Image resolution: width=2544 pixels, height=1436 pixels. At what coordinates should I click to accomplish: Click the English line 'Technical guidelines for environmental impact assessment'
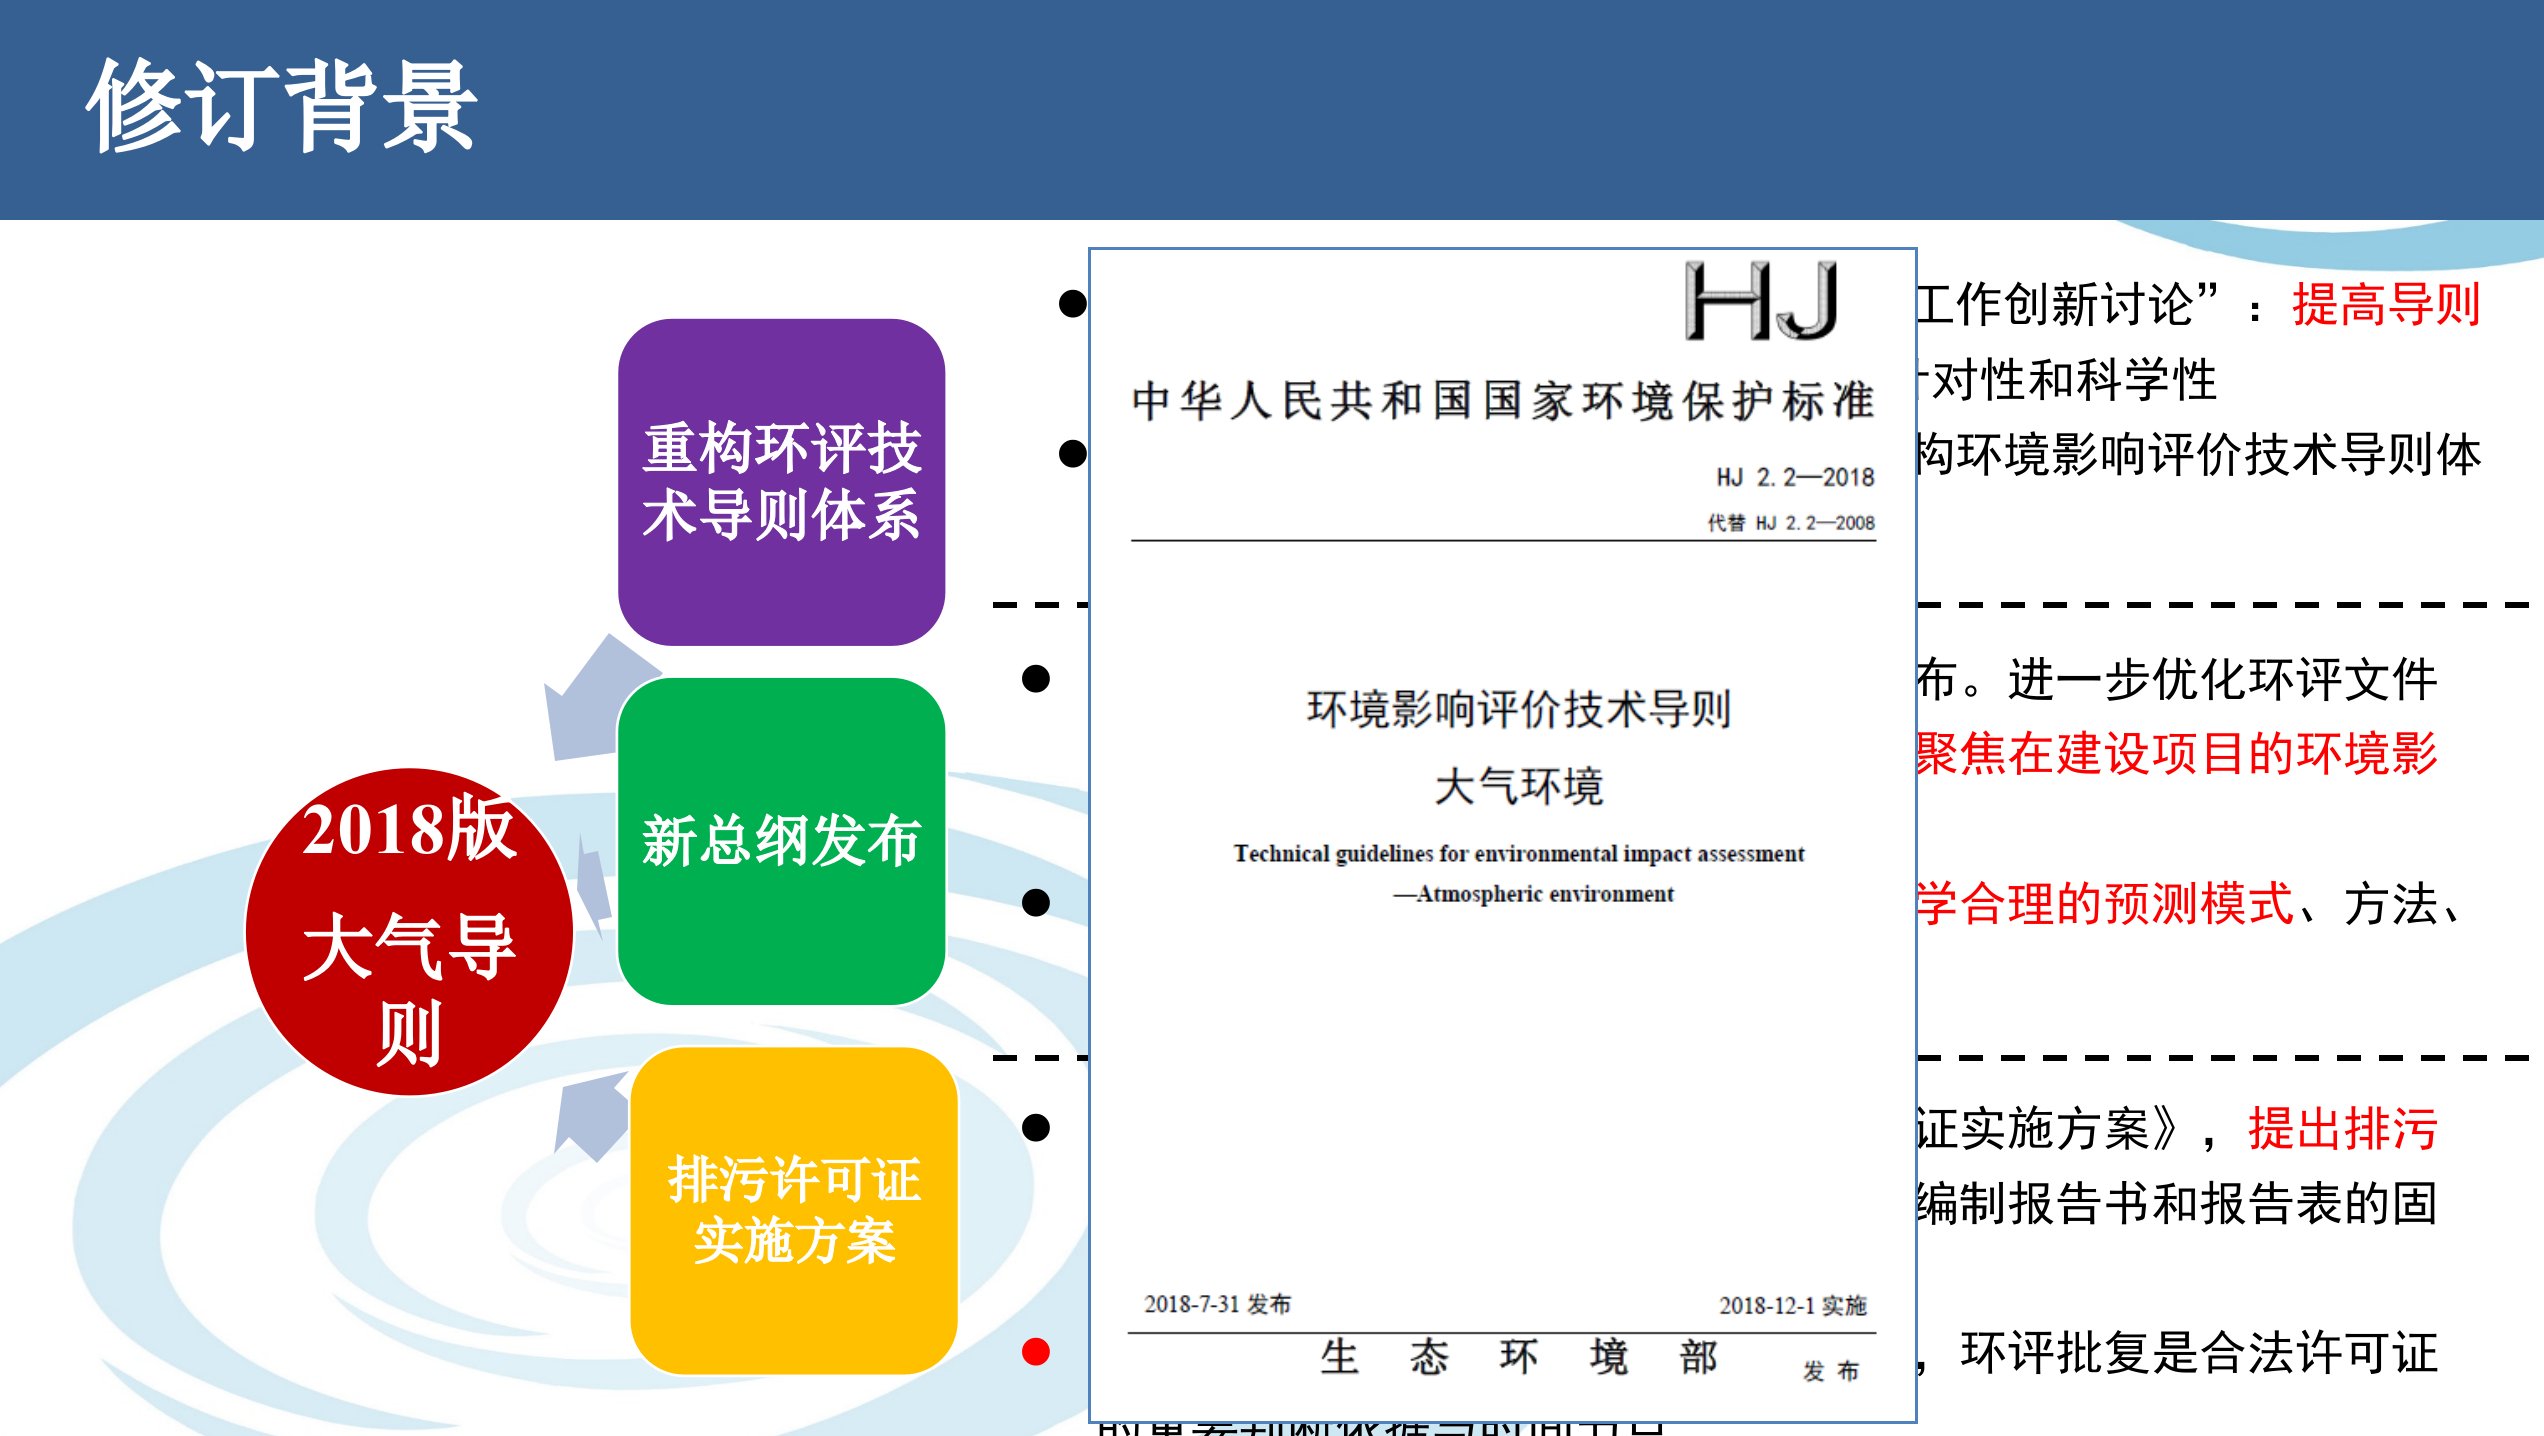(x=1518, y=854)
